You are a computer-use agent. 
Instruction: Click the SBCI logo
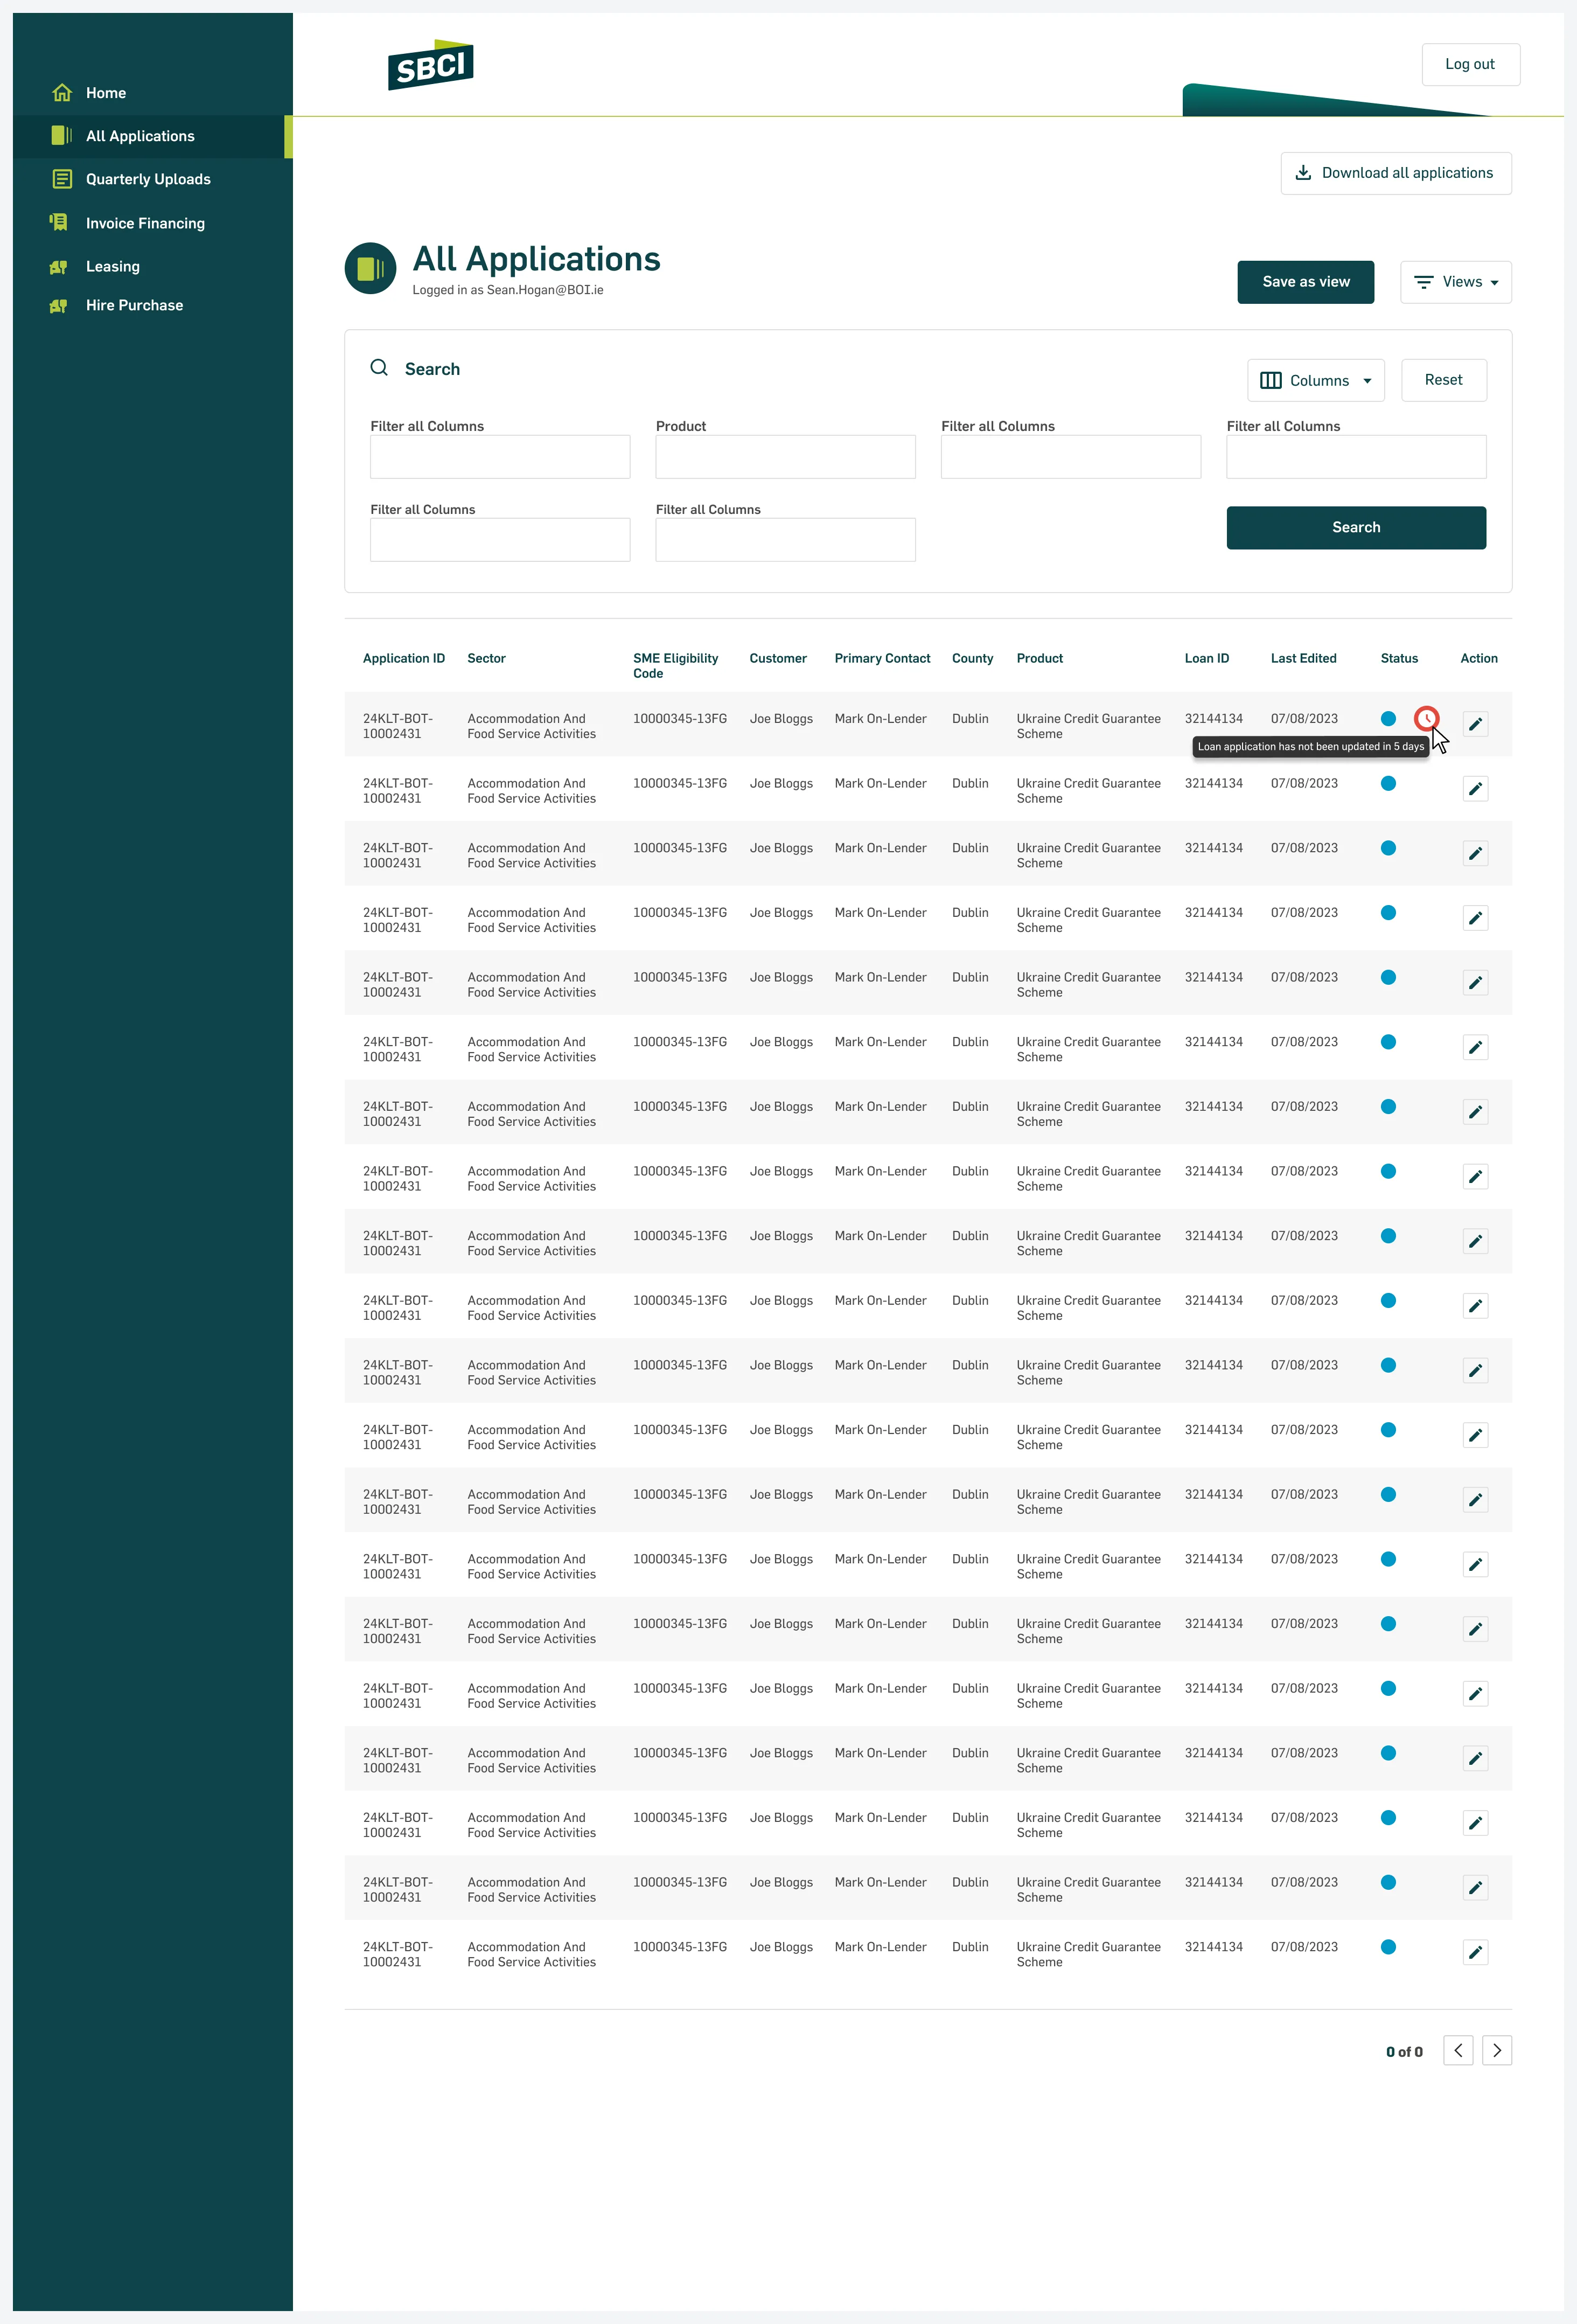tap(431, 65)
